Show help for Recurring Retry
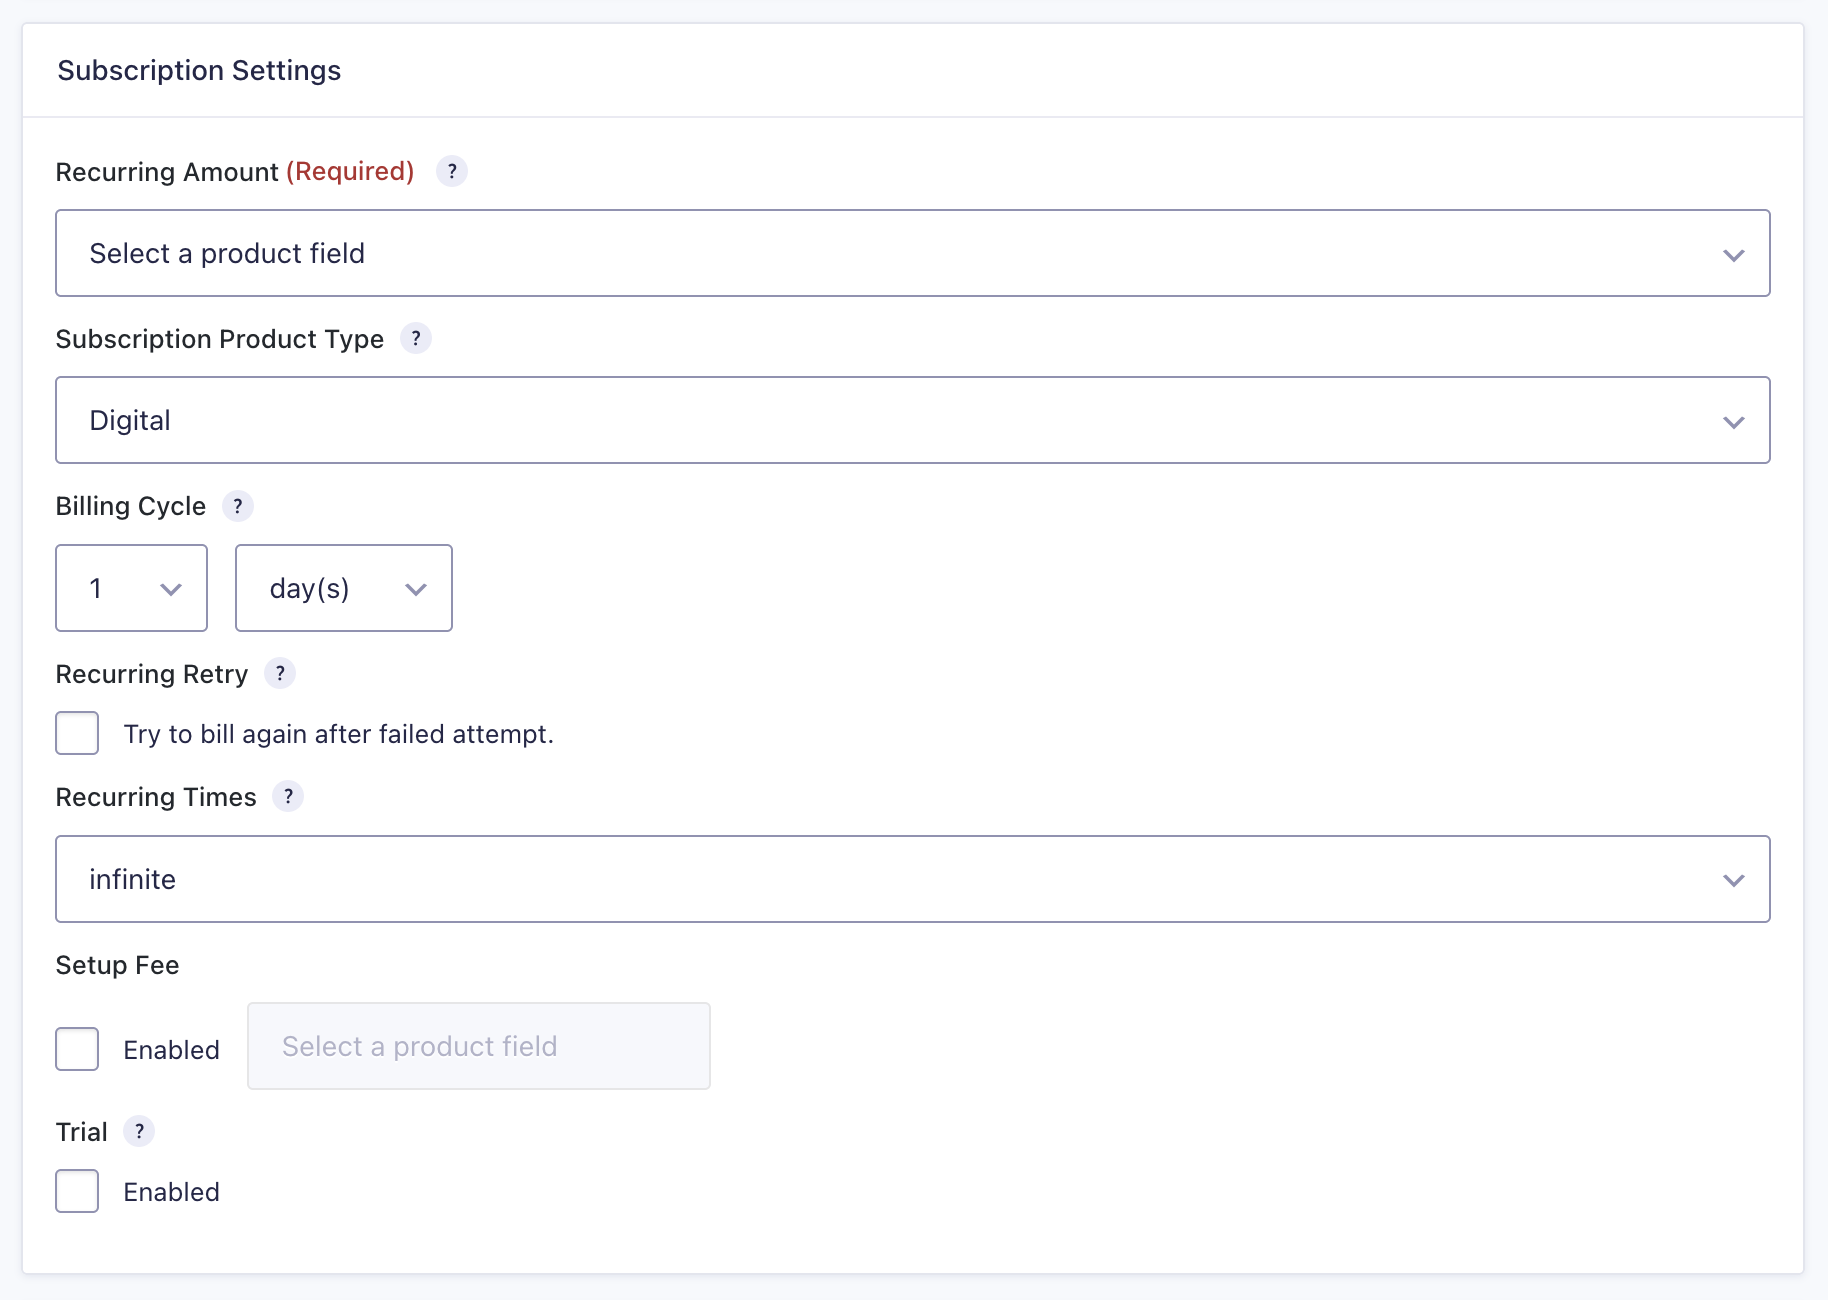1828x1300 pixels. (x=280, y=674)
